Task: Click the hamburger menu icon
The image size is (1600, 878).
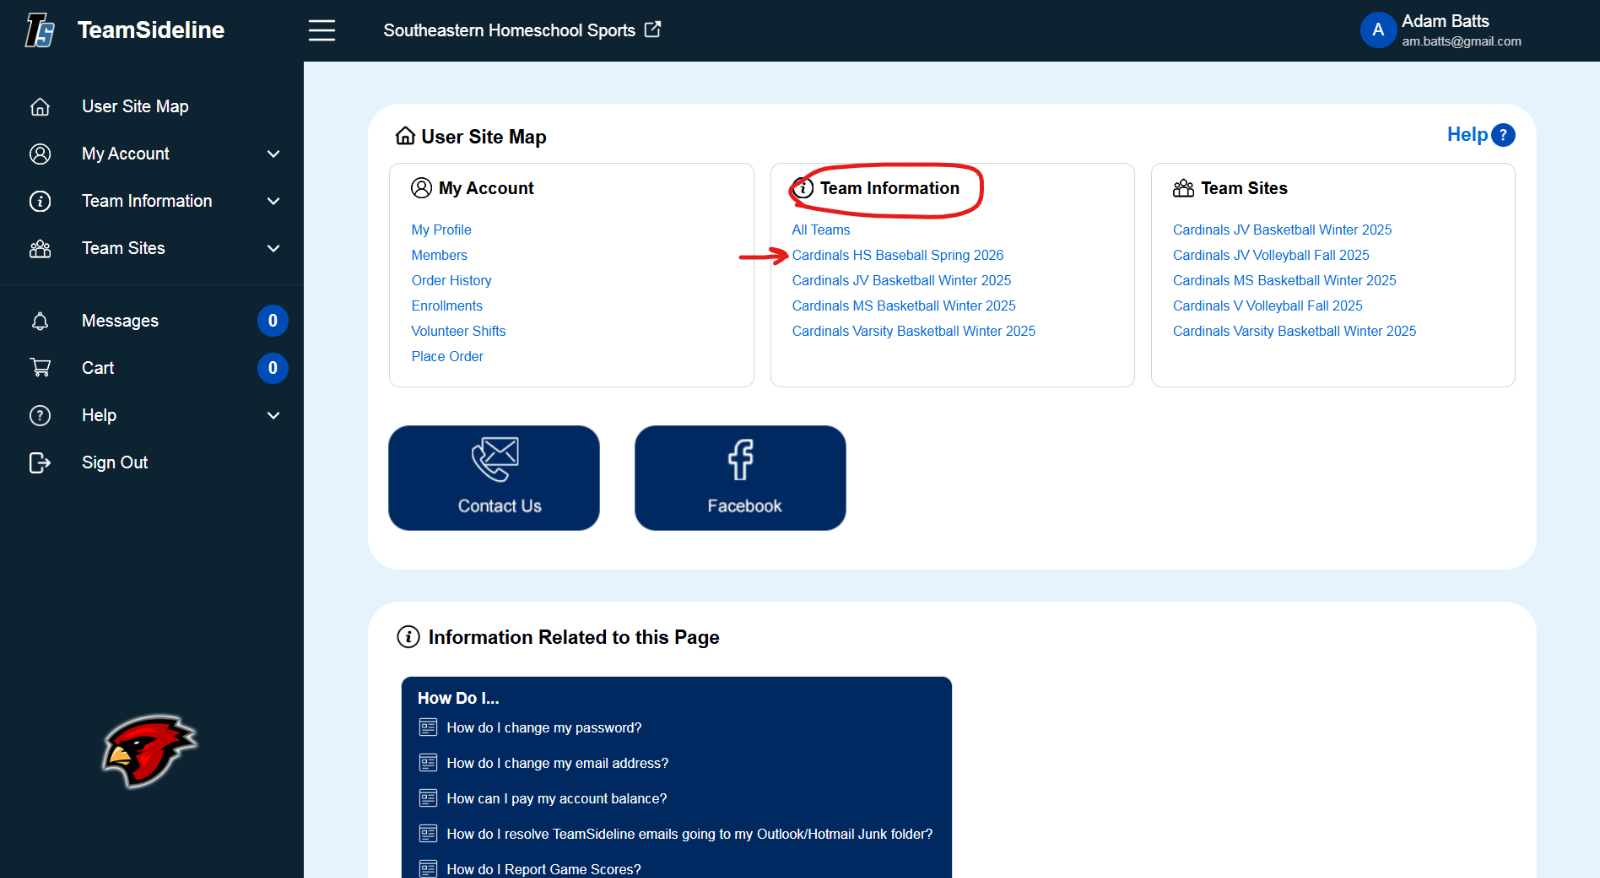Action: pyautogui.click(x=321, y=30)
